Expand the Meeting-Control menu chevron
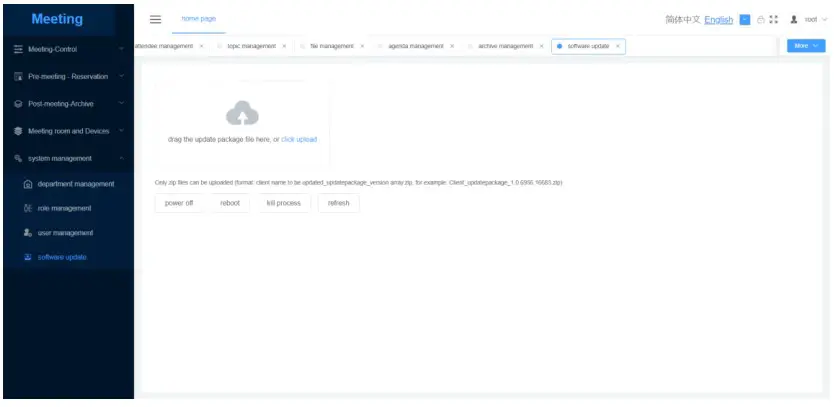The height and width of the screenshot is (407, 834). point(121,49)
